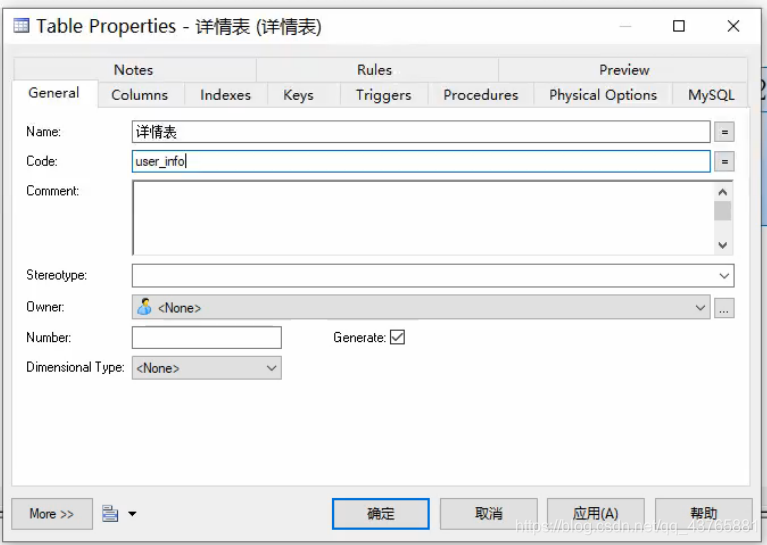Open the MySQL tab
The image size is (767, 545).
711,95
